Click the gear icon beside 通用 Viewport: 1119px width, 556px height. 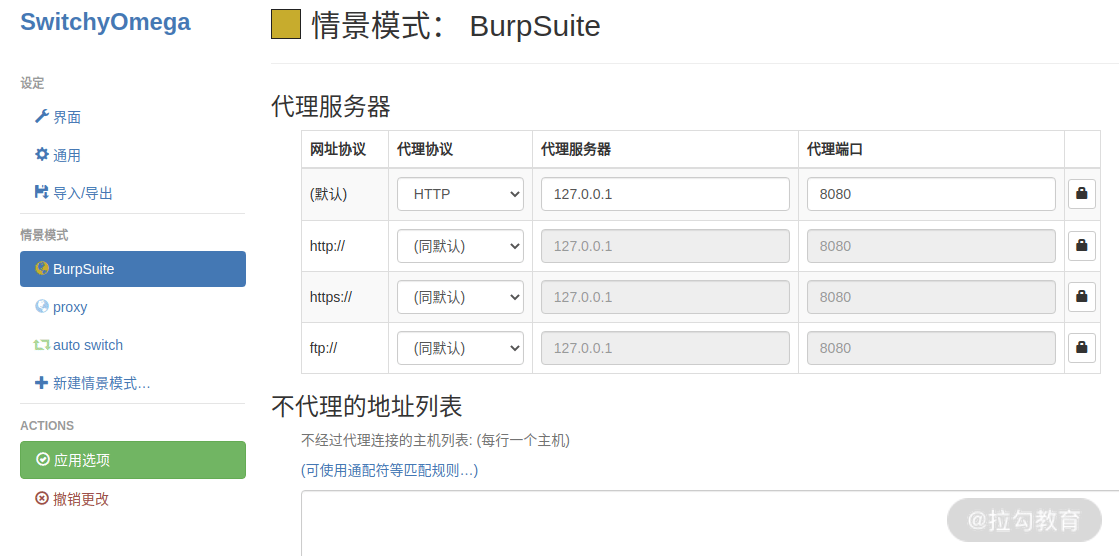click(x=41, y=154)
